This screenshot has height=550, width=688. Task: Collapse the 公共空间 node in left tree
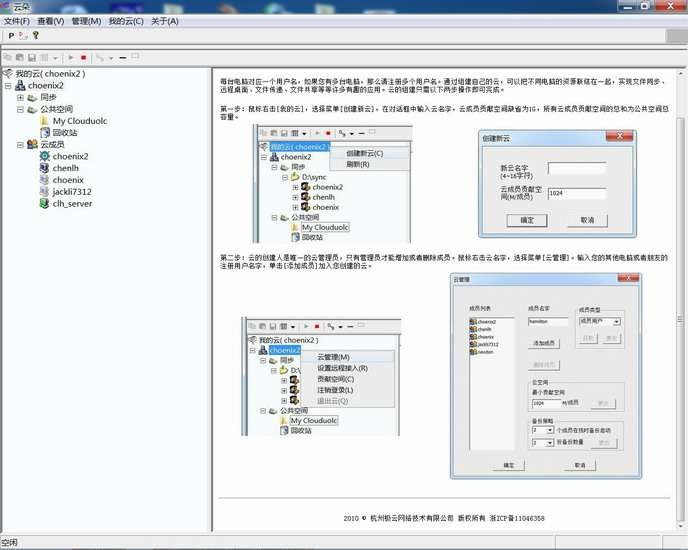point(20,109)
